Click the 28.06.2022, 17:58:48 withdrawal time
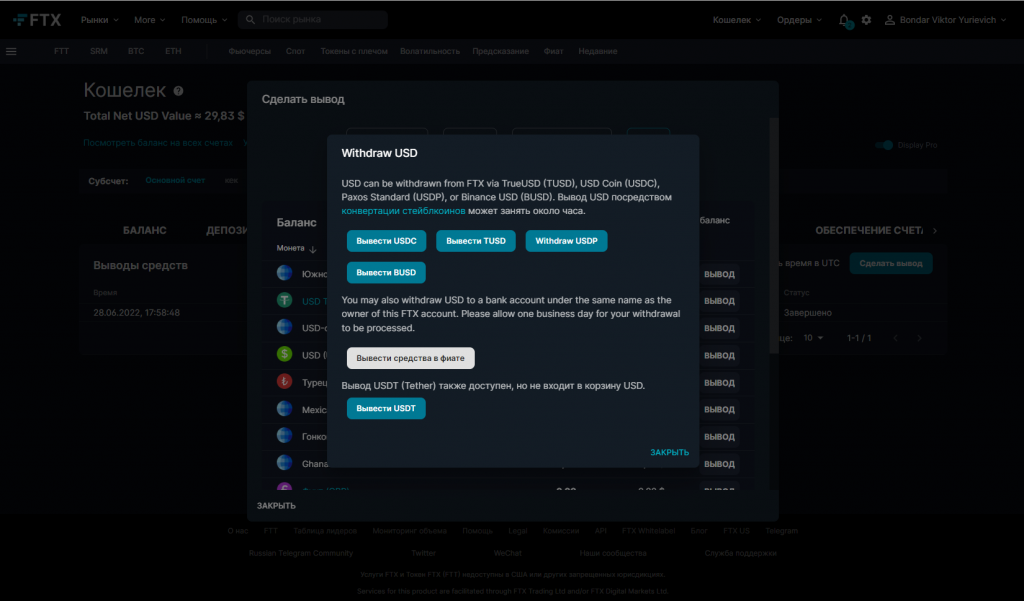The image size is (1024, 601). 136,312
